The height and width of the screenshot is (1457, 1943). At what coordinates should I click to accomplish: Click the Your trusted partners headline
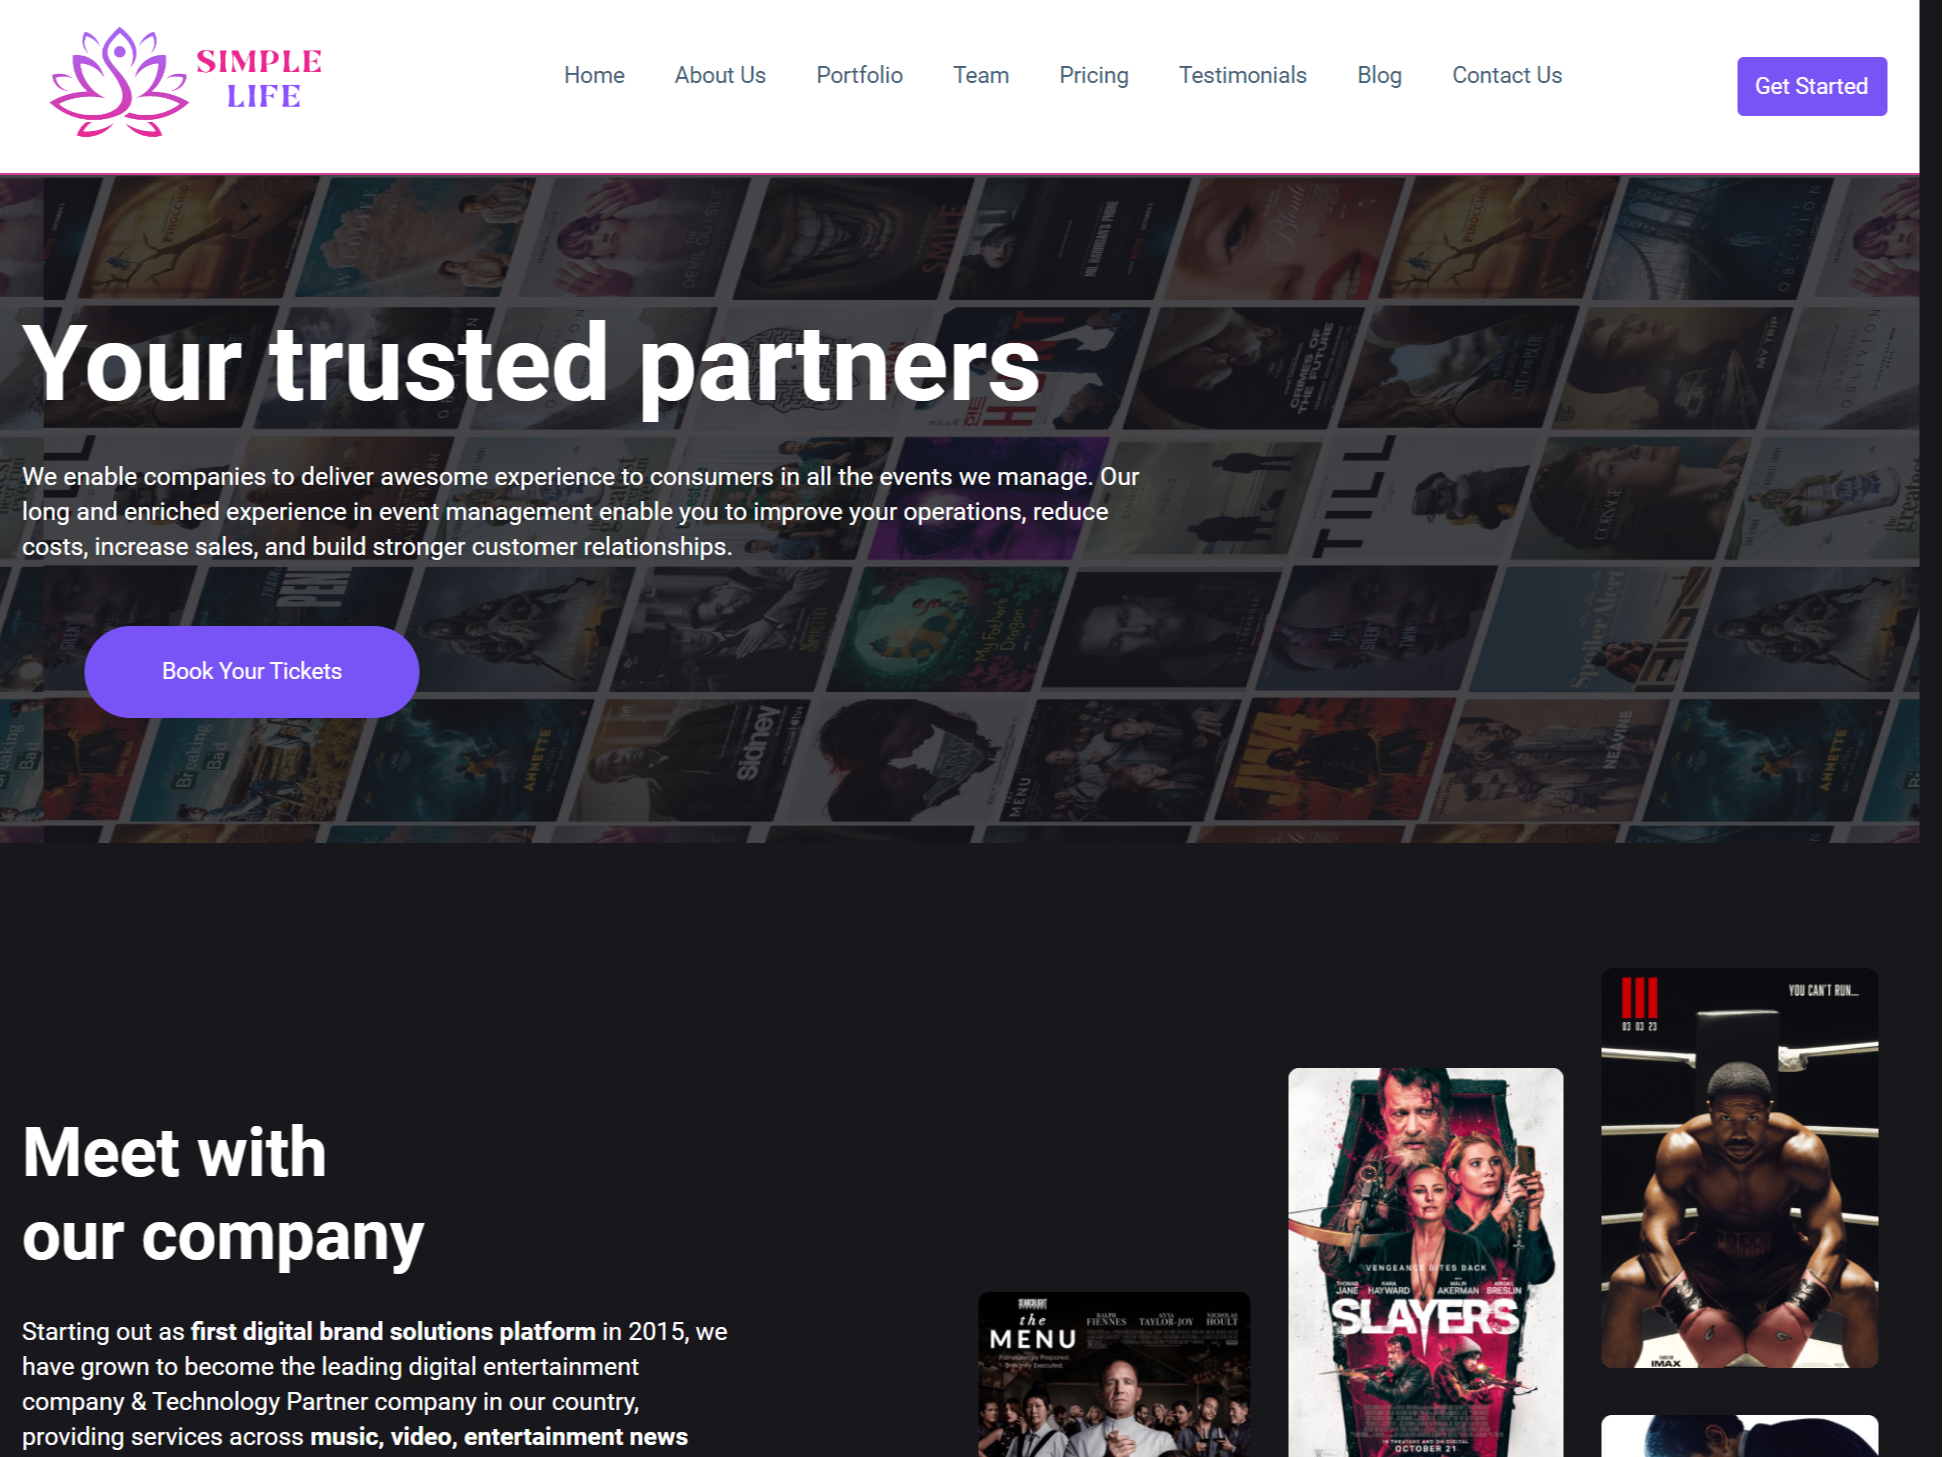[x=531, y=364]
